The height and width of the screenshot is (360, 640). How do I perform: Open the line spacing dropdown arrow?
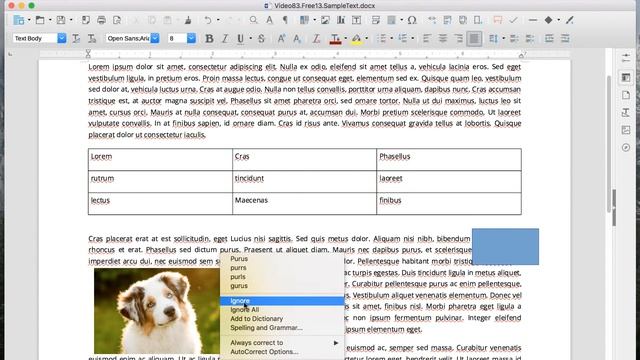point(503,38)
